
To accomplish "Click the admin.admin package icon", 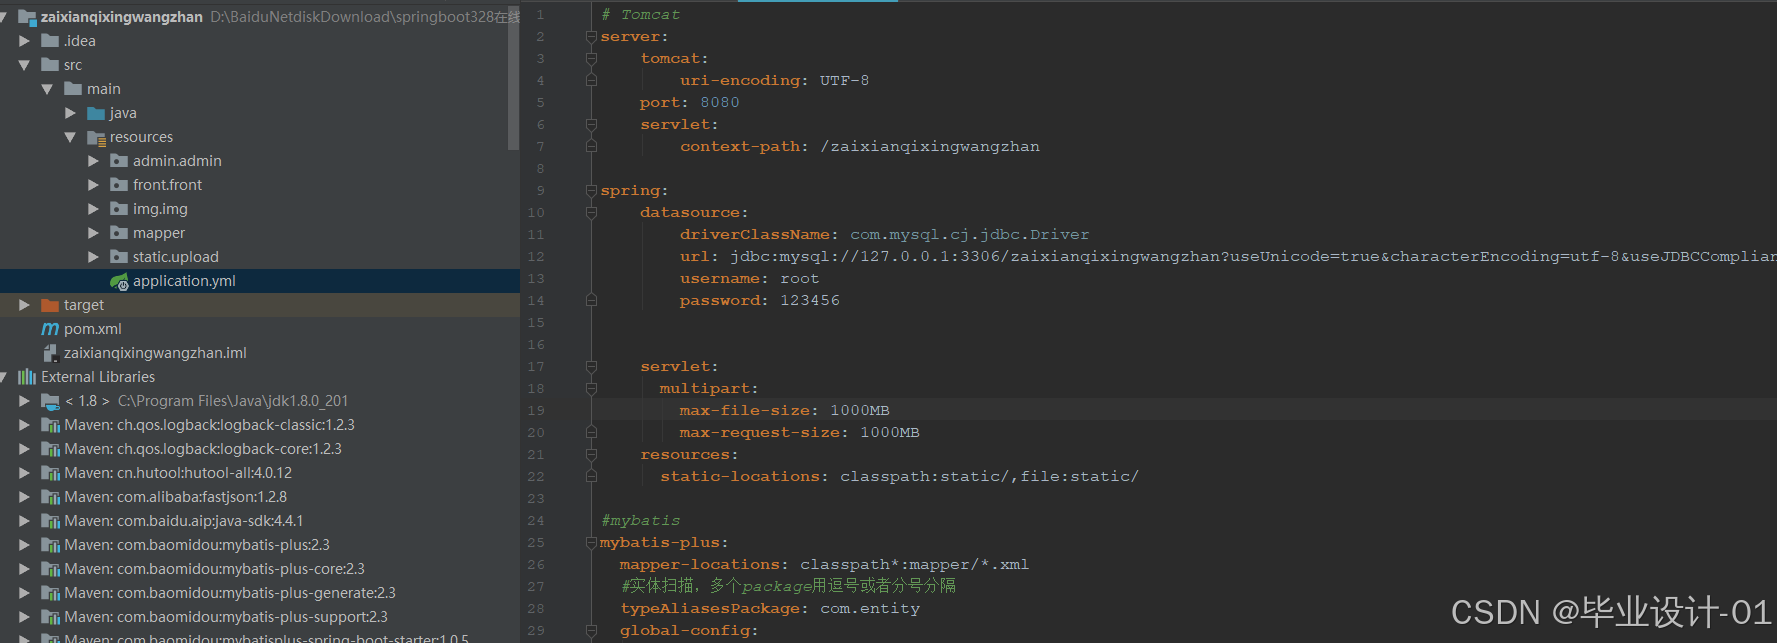I will click(119, 161).
